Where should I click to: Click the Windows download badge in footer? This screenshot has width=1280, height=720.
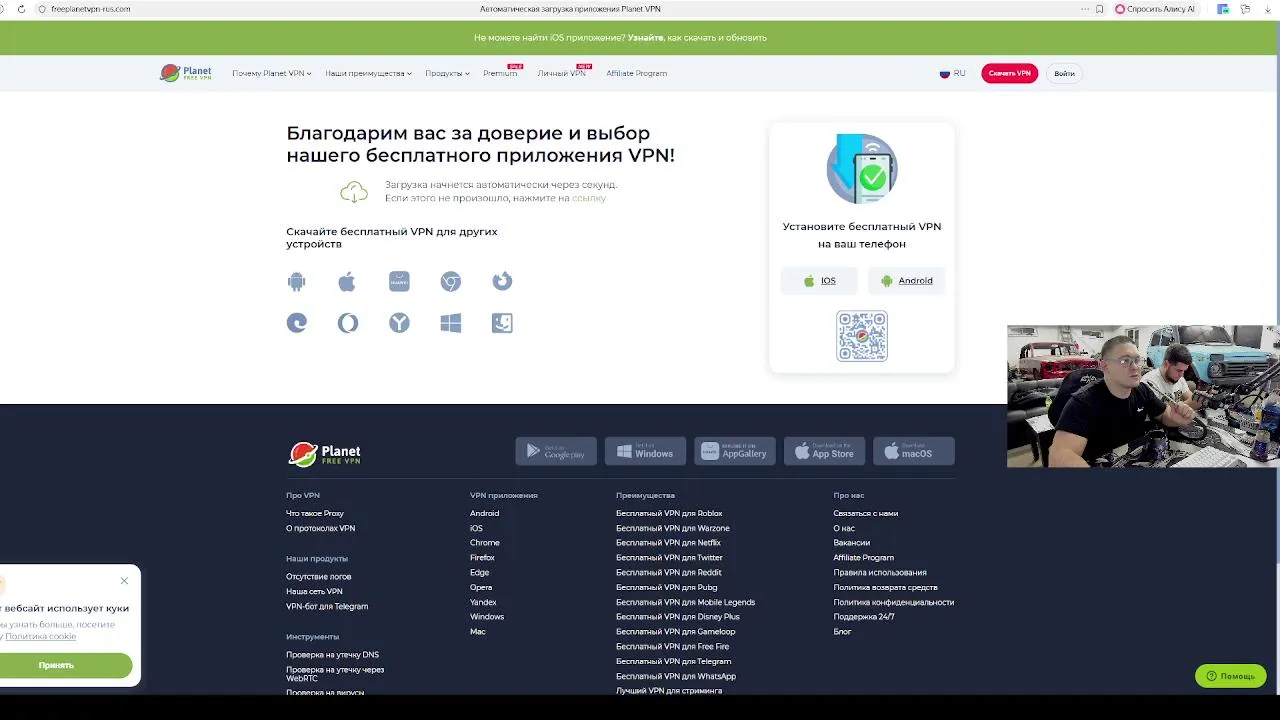coord(645,452)
